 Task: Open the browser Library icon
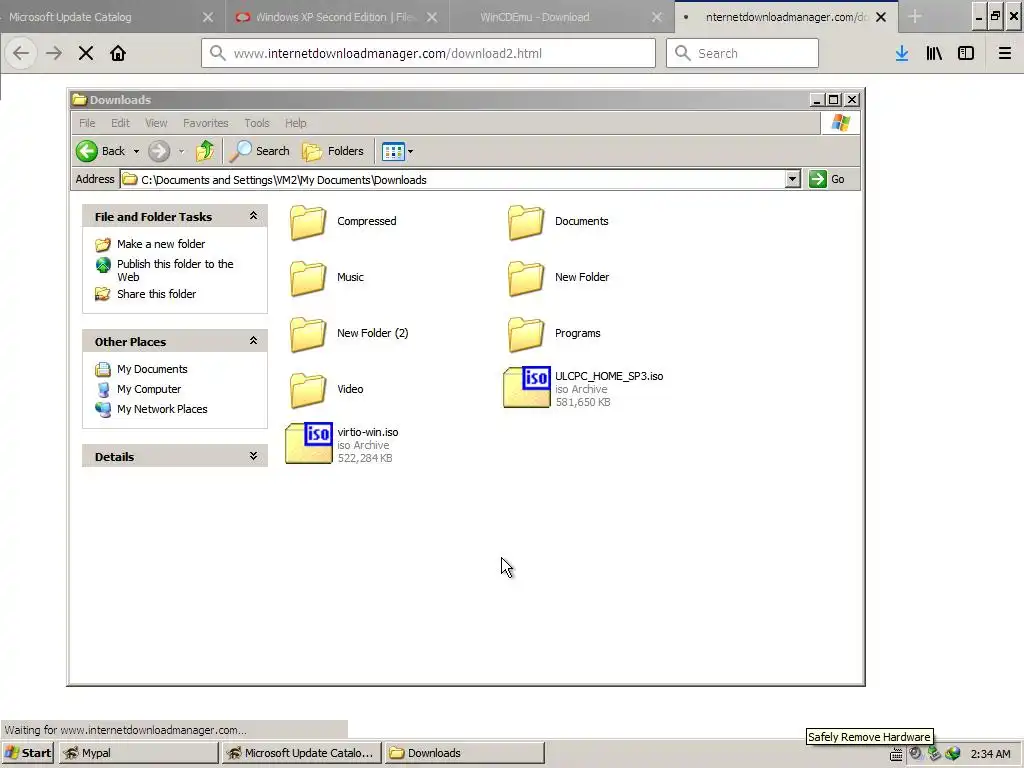pyautogui.click(x=934, y=54)
